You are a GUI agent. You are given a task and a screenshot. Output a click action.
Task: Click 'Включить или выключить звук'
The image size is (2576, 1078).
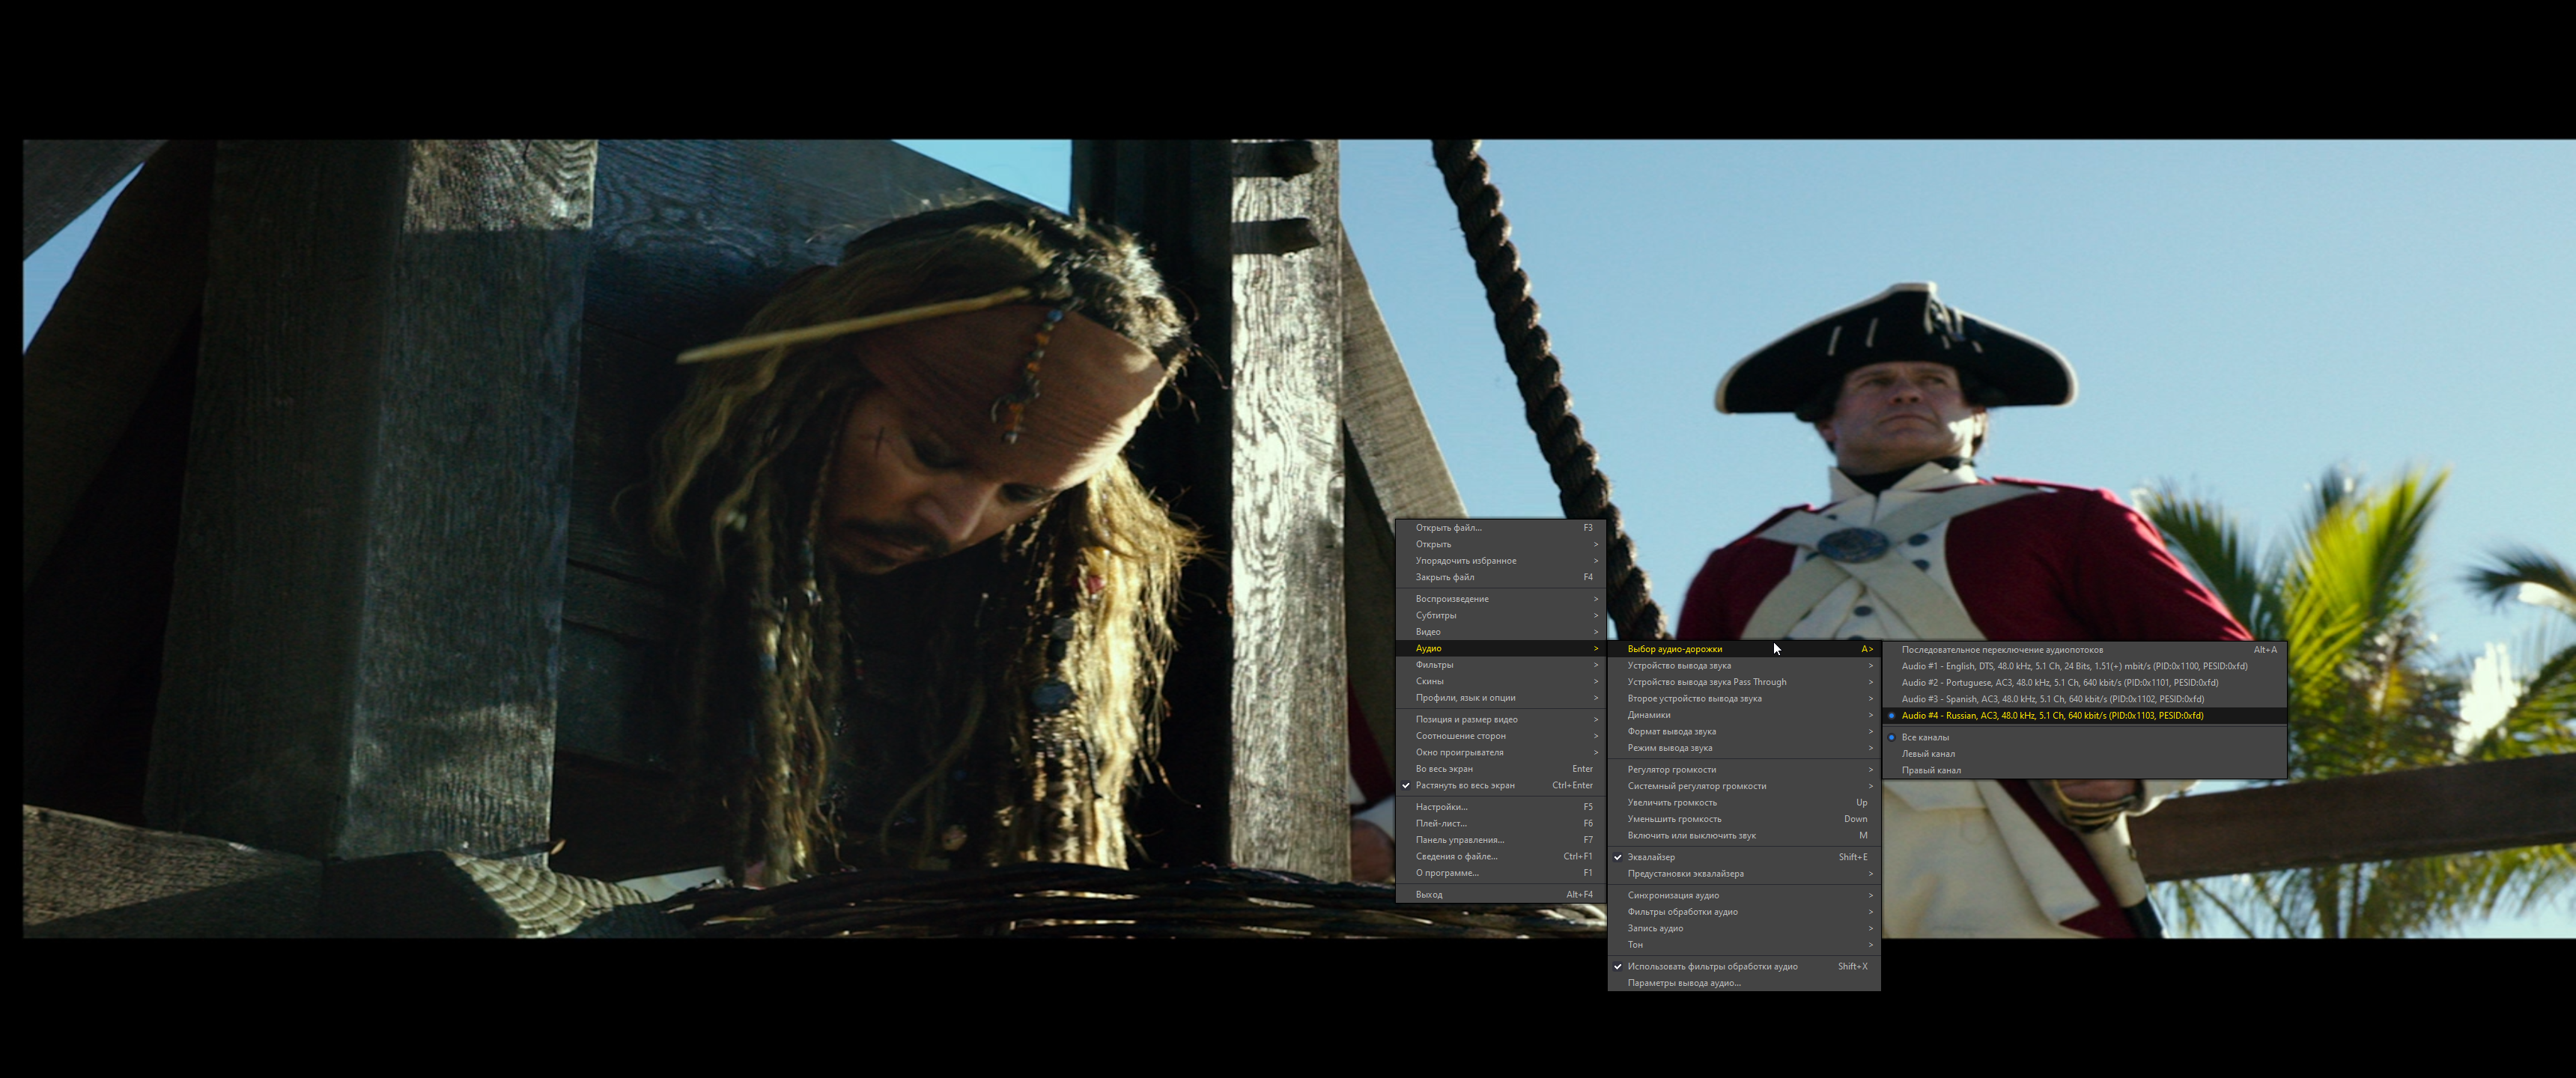(x=1691, y=836)
